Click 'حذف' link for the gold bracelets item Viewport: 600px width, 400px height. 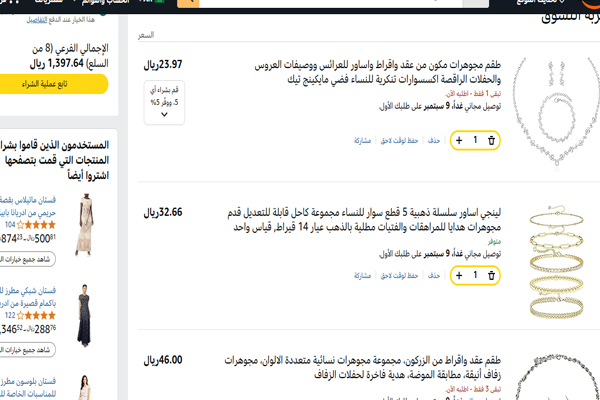[x=434, y=275]
